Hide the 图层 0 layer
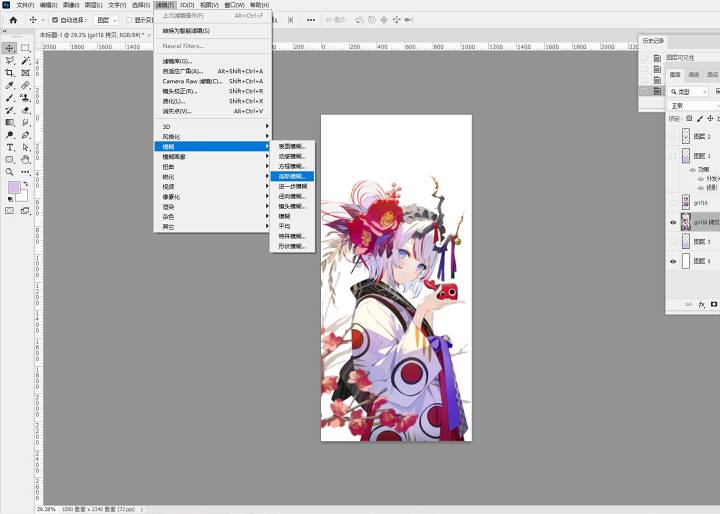 673,261
